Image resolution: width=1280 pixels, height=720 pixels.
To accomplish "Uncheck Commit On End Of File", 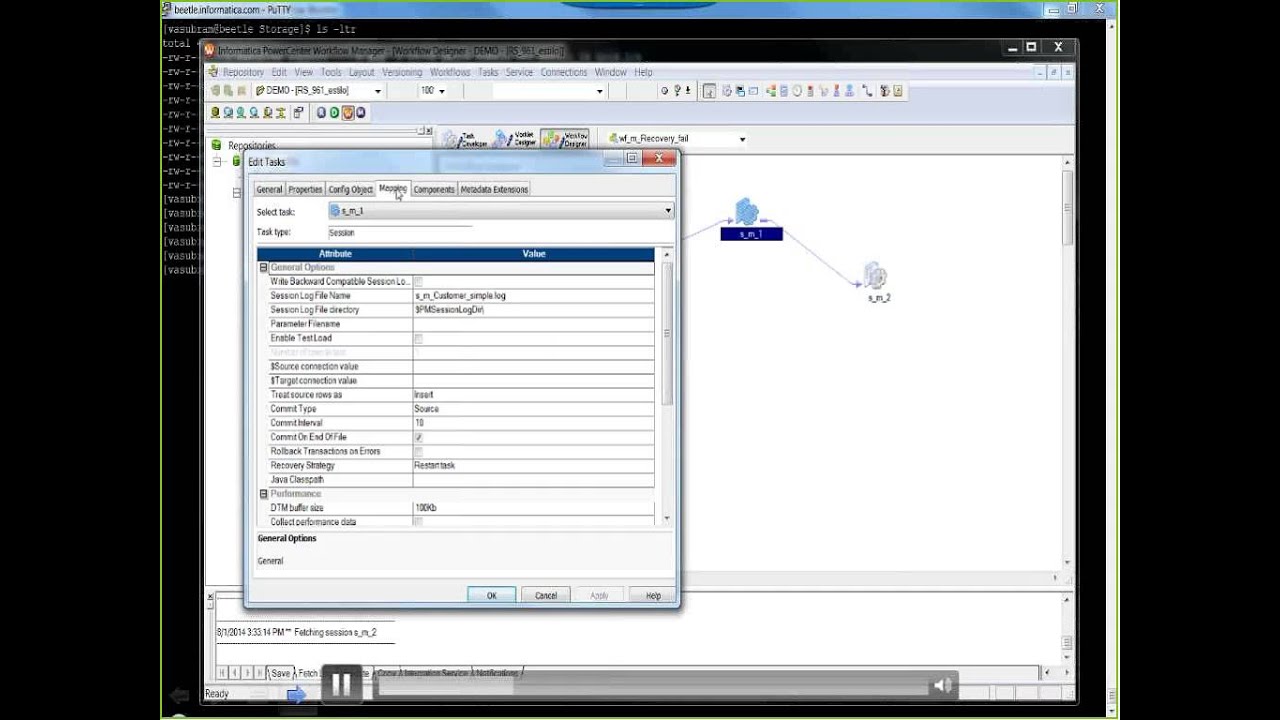I will [x=418, y=438].
